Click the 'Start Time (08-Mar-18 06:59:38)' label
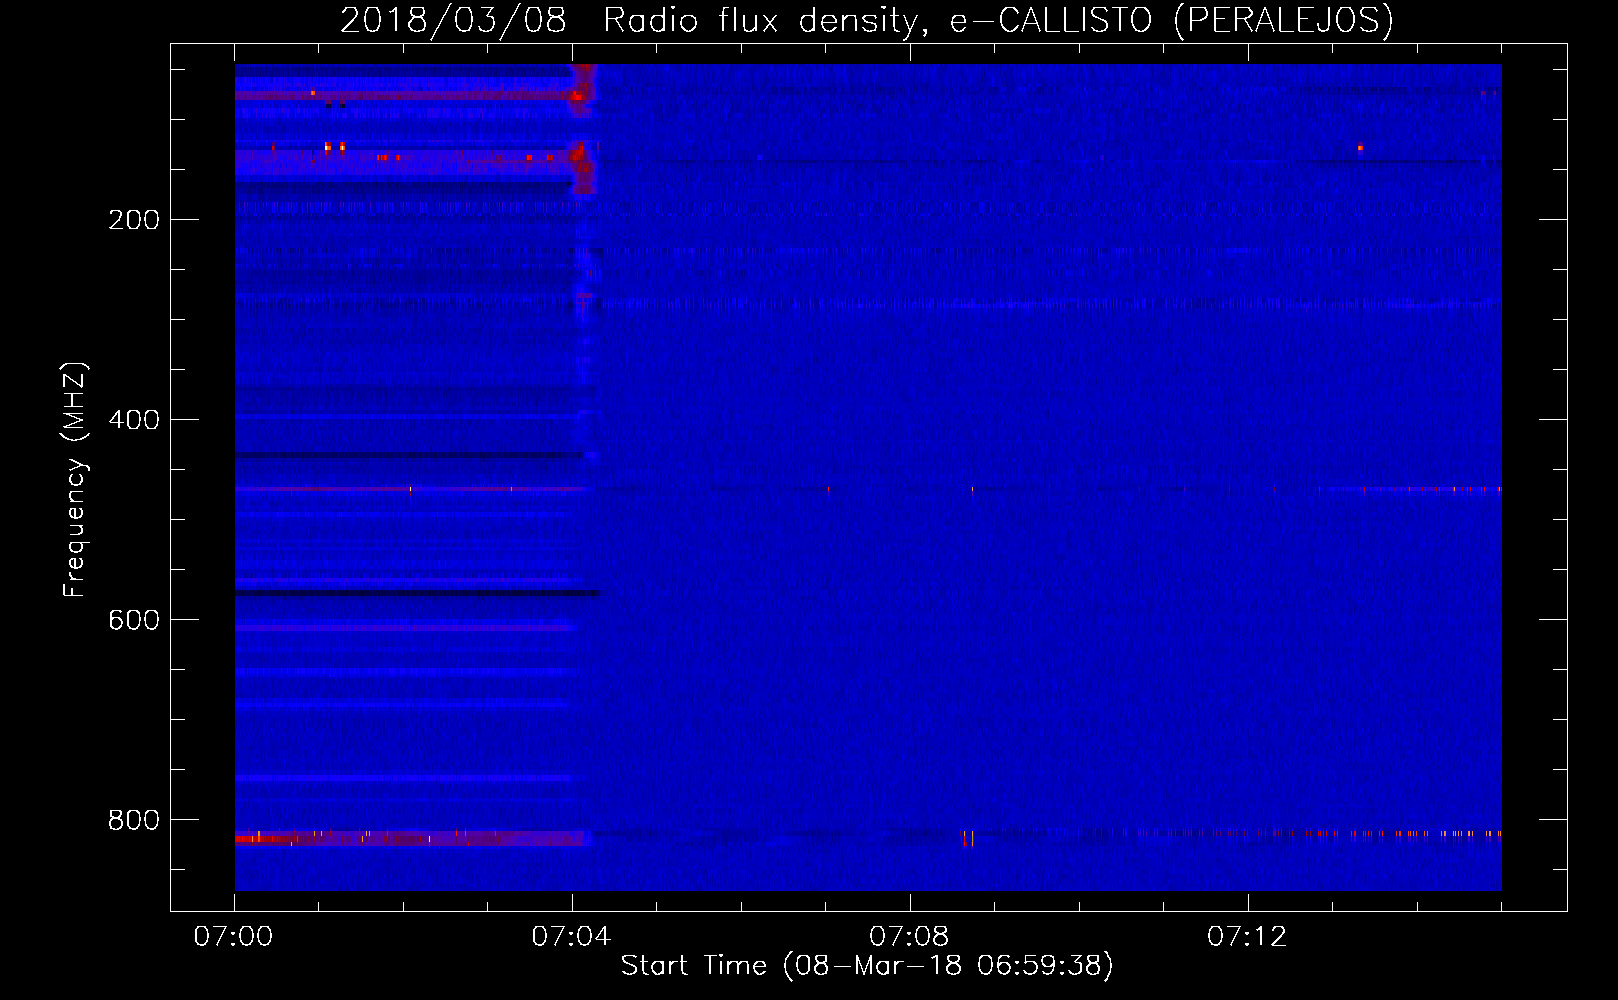Screen dimensions: 1618x1000 click(x=867, y=966)
